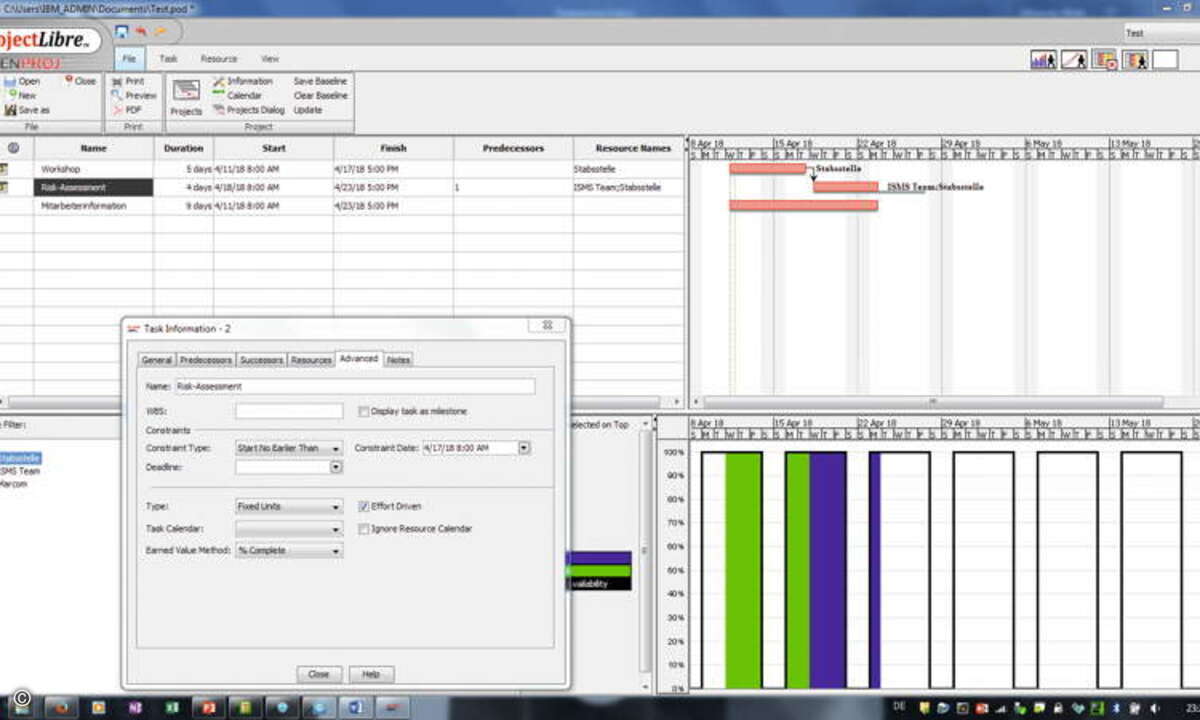Click the resource usage view icon at top right
This screenshot has height=720, width=1200.
click(x=1135, y=60)
